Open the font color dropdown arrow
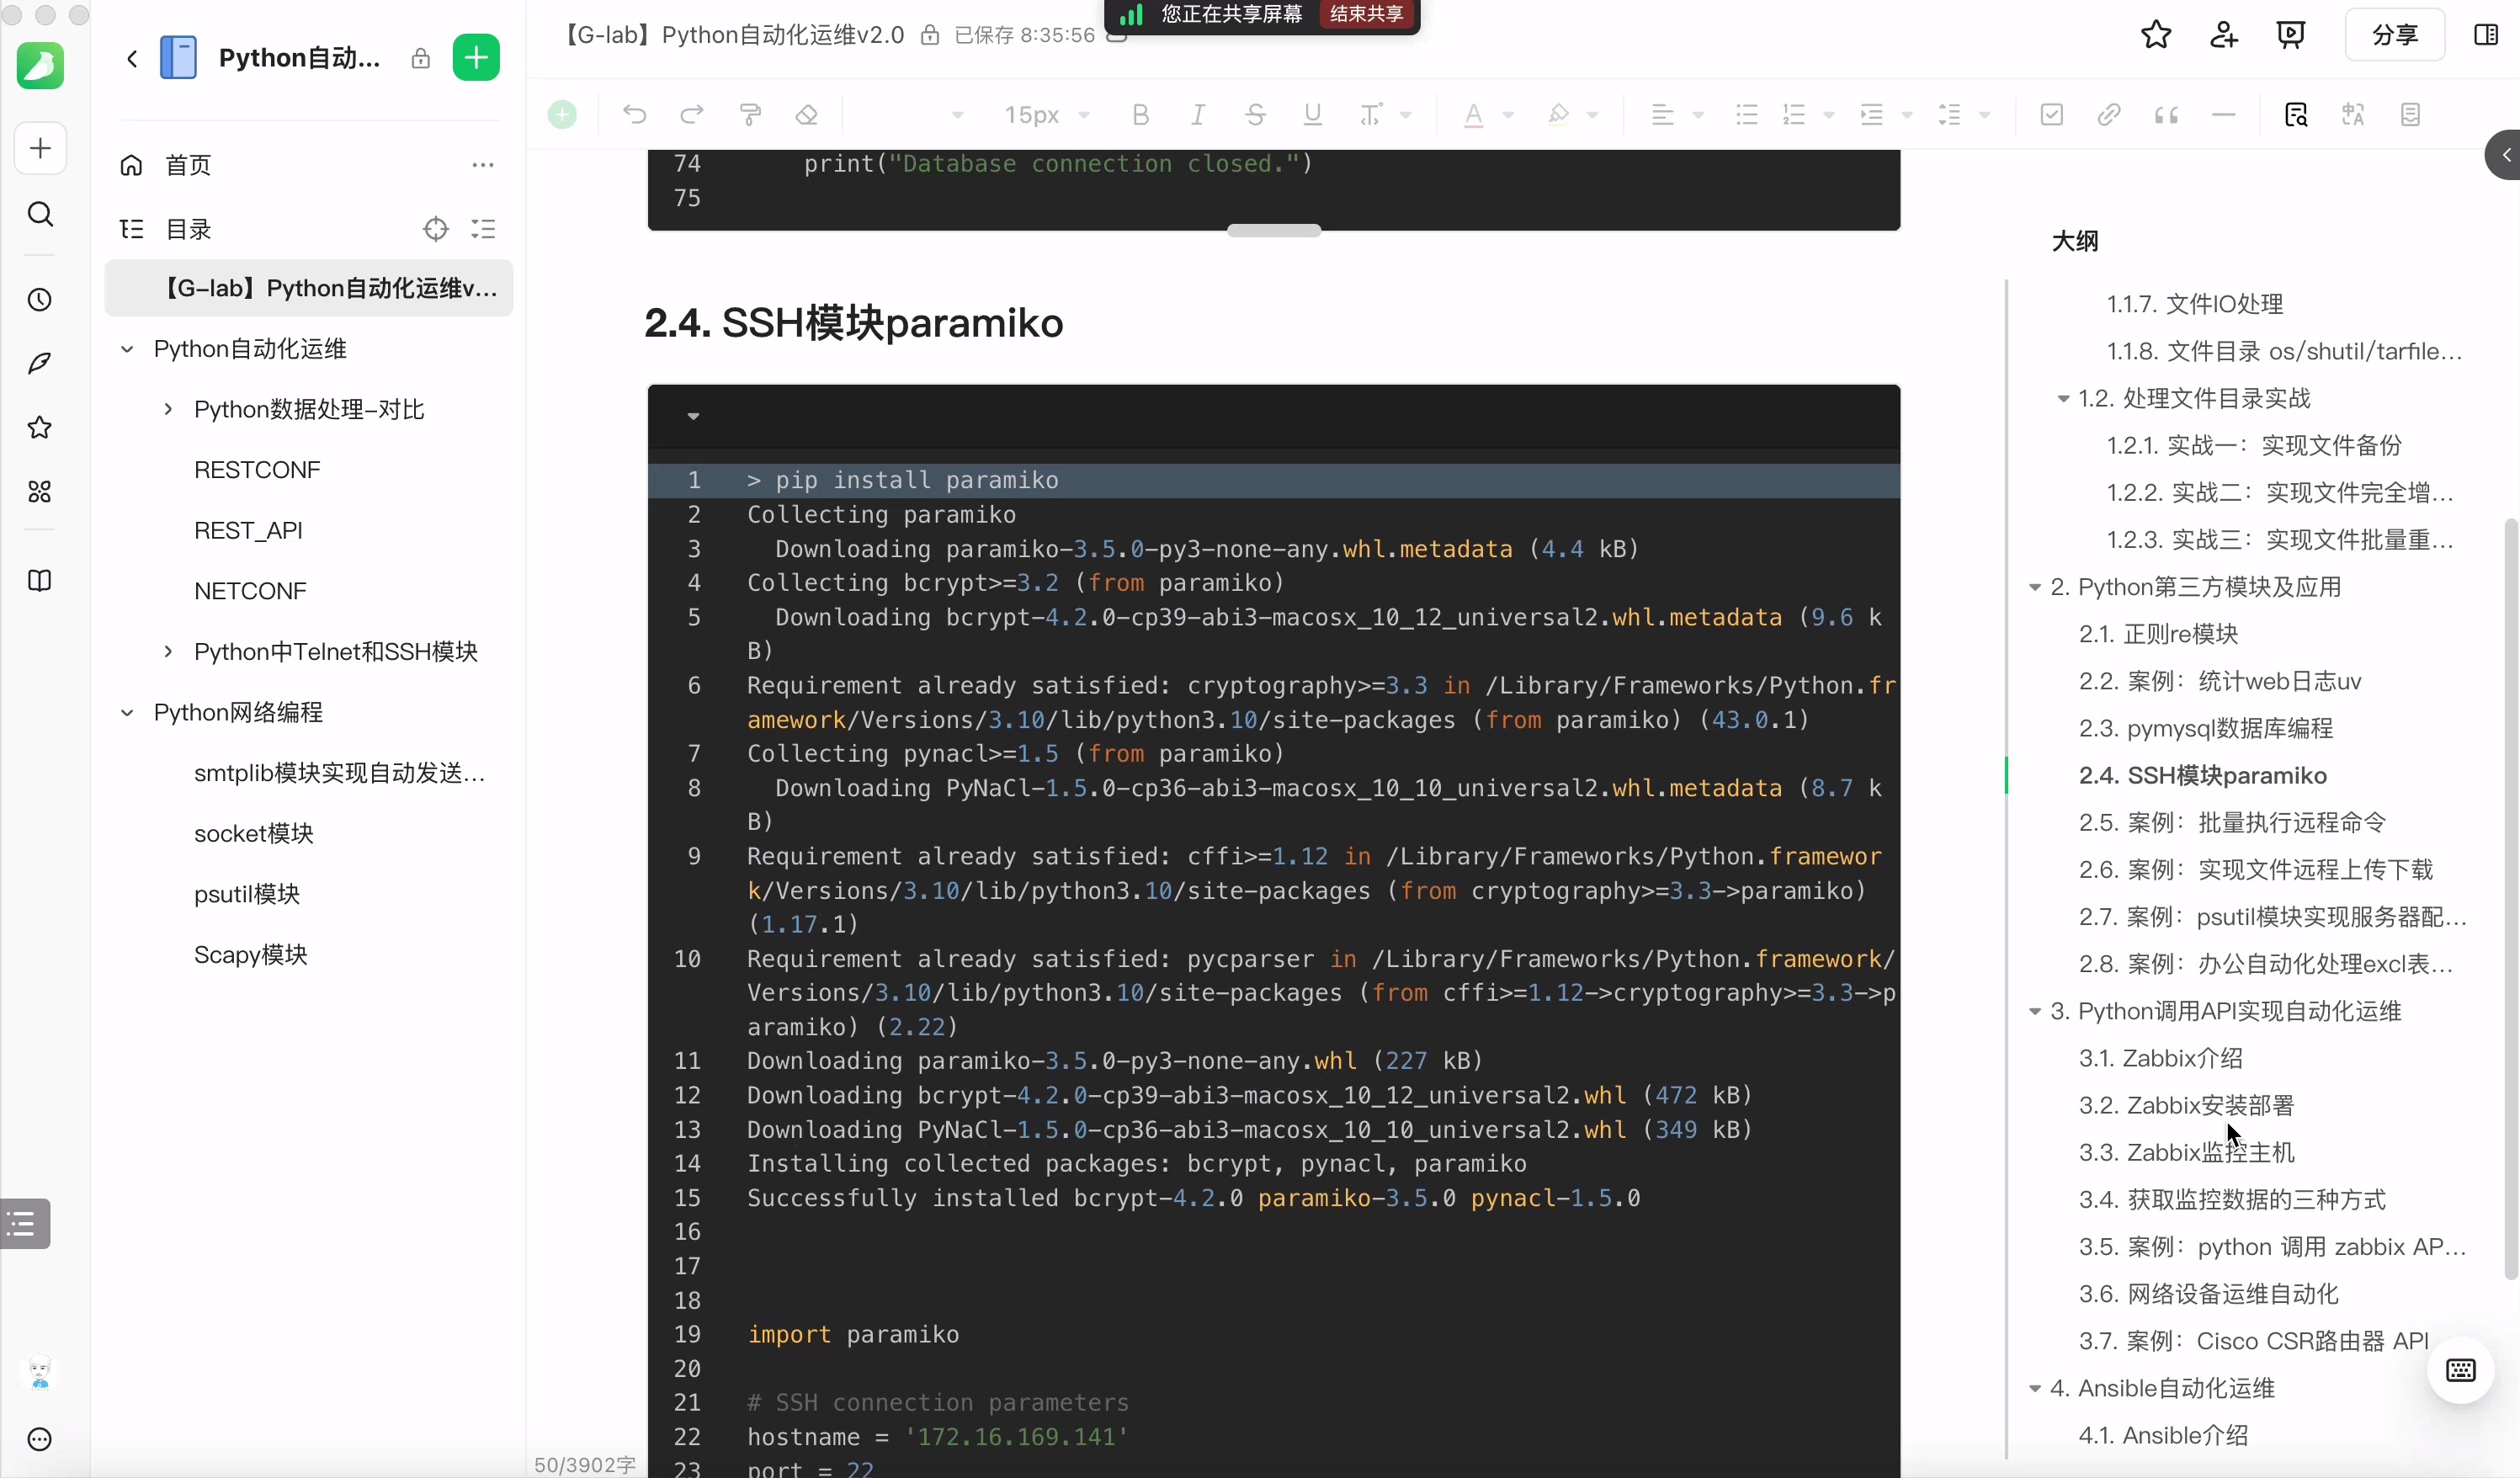The image size is (2520, 1478). click(1508, 116)
